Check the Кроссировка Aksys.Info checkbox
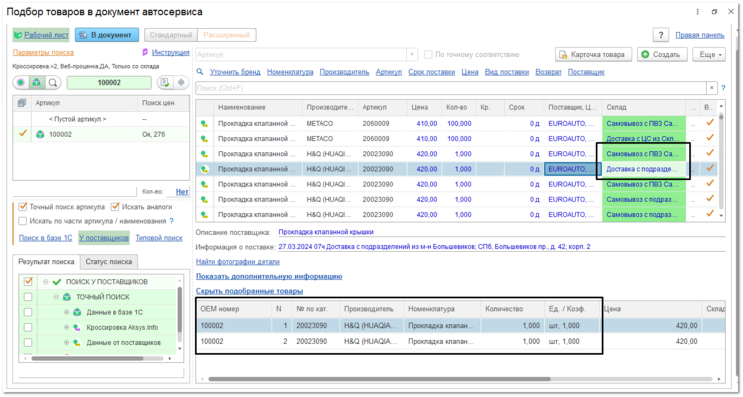The image size is (743, 397). [28, 327]
